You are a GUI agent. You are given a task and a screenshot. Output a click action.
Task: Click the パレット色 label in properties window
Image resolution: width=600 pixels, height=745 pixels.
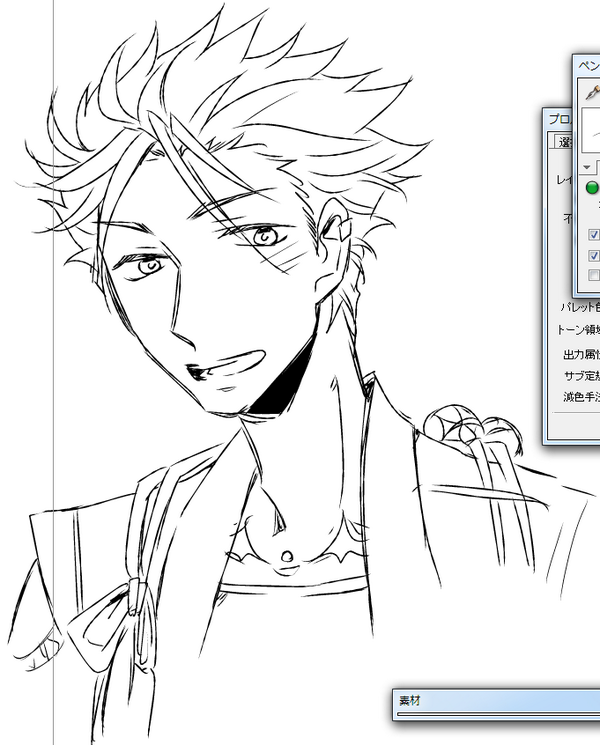pos(580,307)
